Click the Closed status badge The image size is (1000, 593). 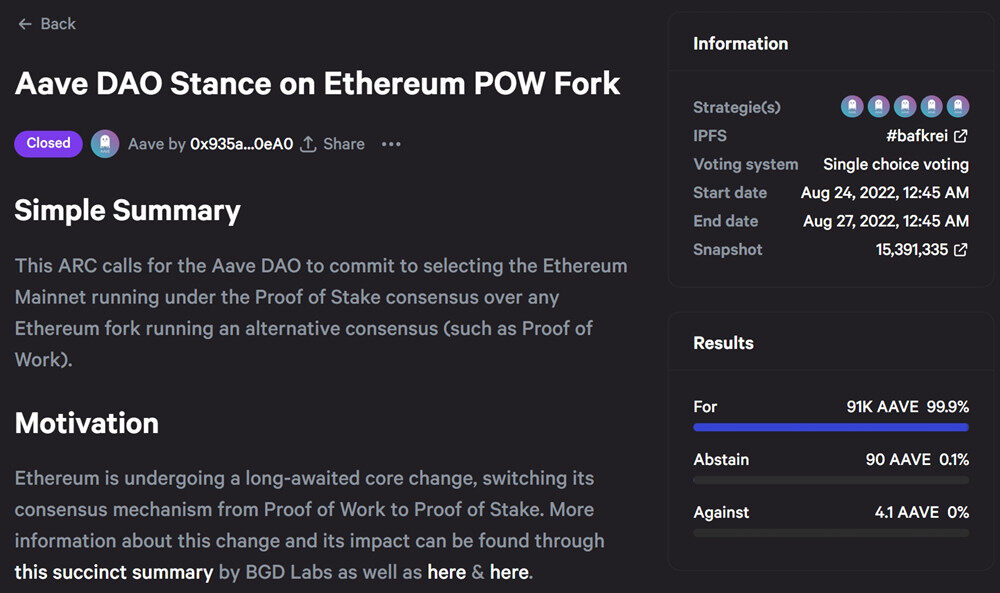(x=48, y=143)
